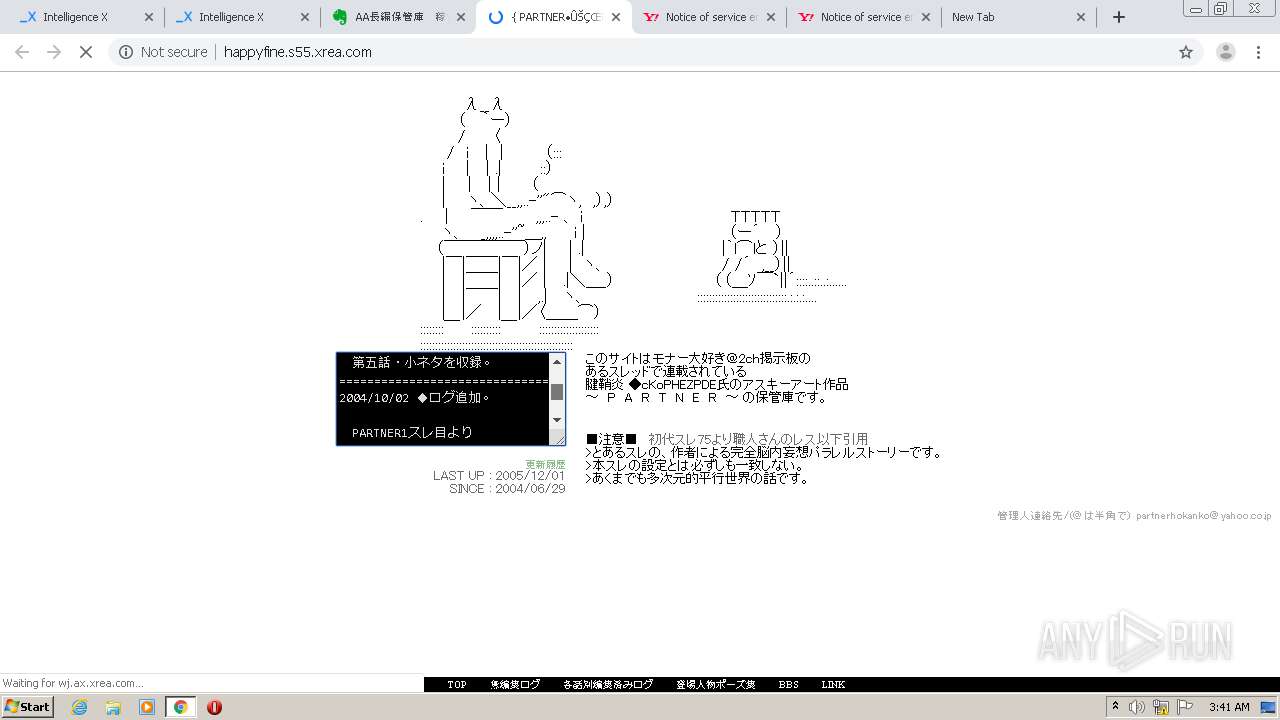Show hidden system tray icons
1280x720 pixels.
pos(1115,707)
